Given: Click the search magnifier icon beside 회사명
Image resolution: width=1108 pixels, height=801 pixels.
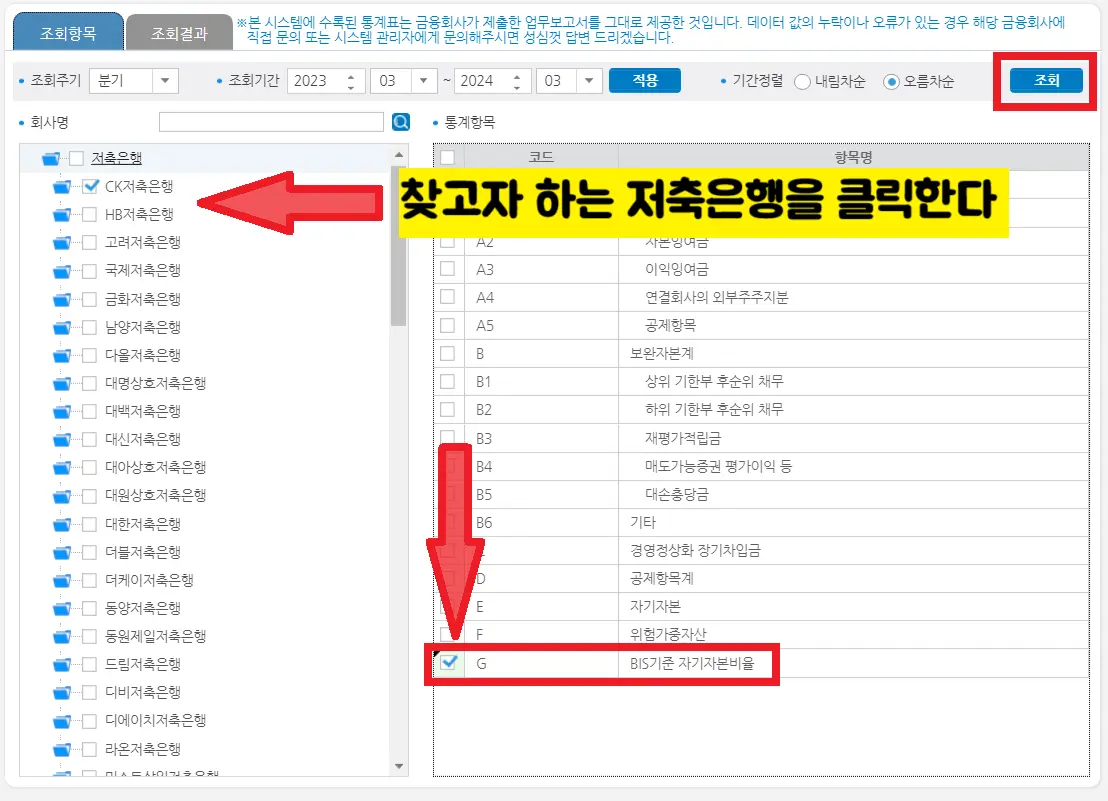Looking at the screenshot, I should coord(403,119).
